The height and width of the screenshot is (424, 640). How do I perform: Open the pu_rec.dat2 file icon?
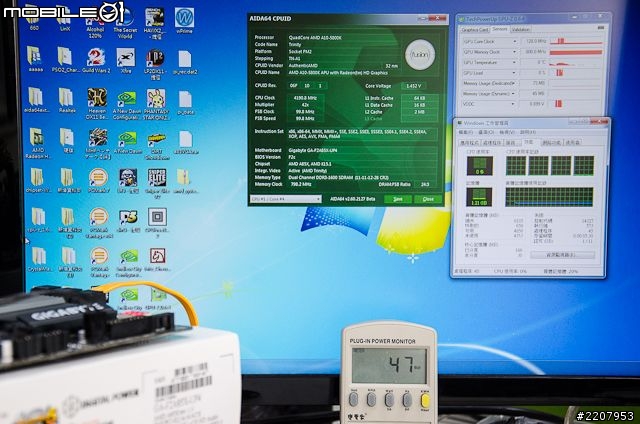pyautogui.click(x=185, y=60)
